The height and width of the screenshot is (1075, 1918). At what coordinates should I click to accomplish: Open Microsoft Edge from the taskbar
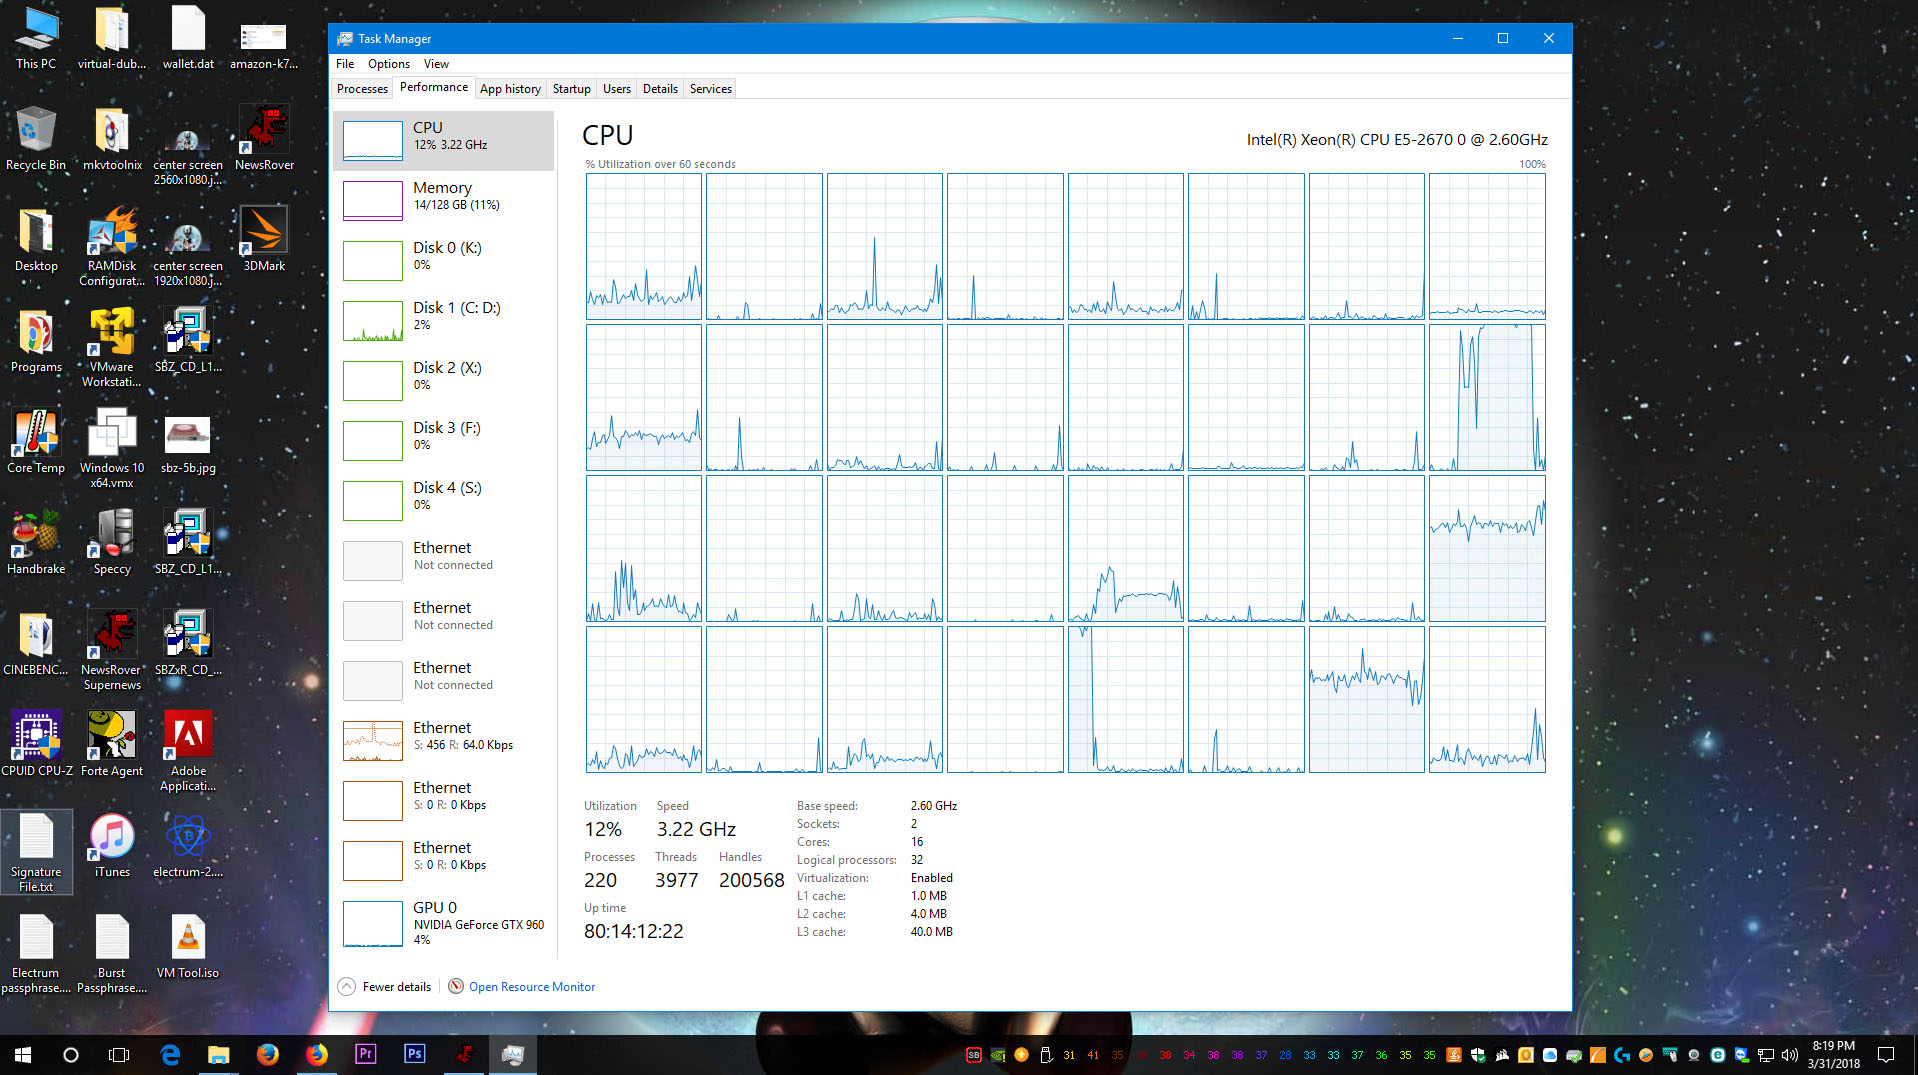170,1054
